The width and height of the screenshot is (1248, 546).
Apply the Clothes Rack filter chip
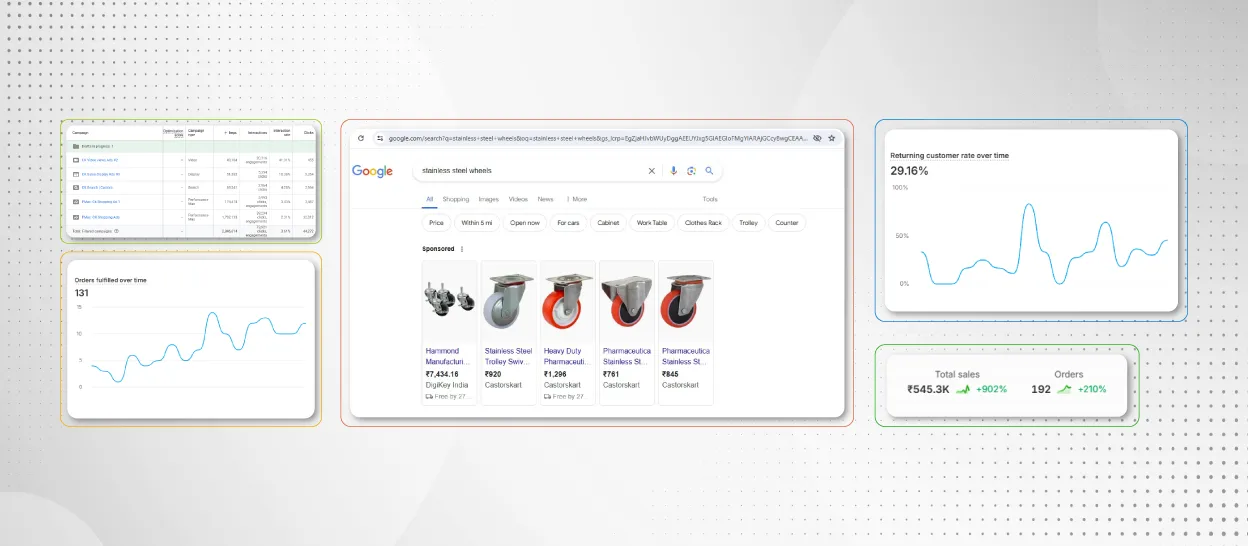tap(703, 223)
